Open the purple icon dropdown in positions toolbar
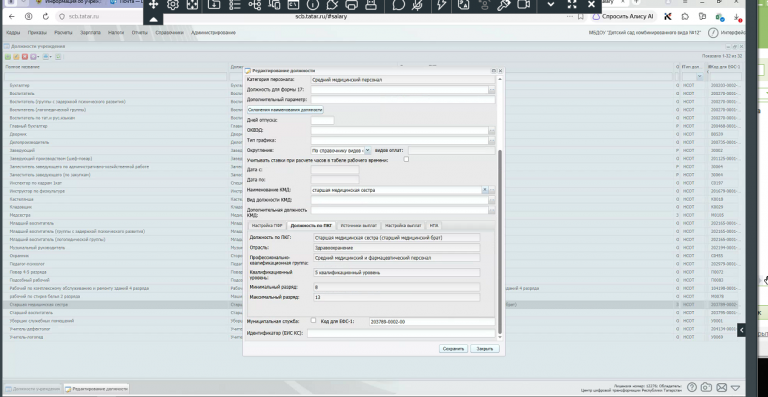The image size is (768, 397). (x=34, y=57)
